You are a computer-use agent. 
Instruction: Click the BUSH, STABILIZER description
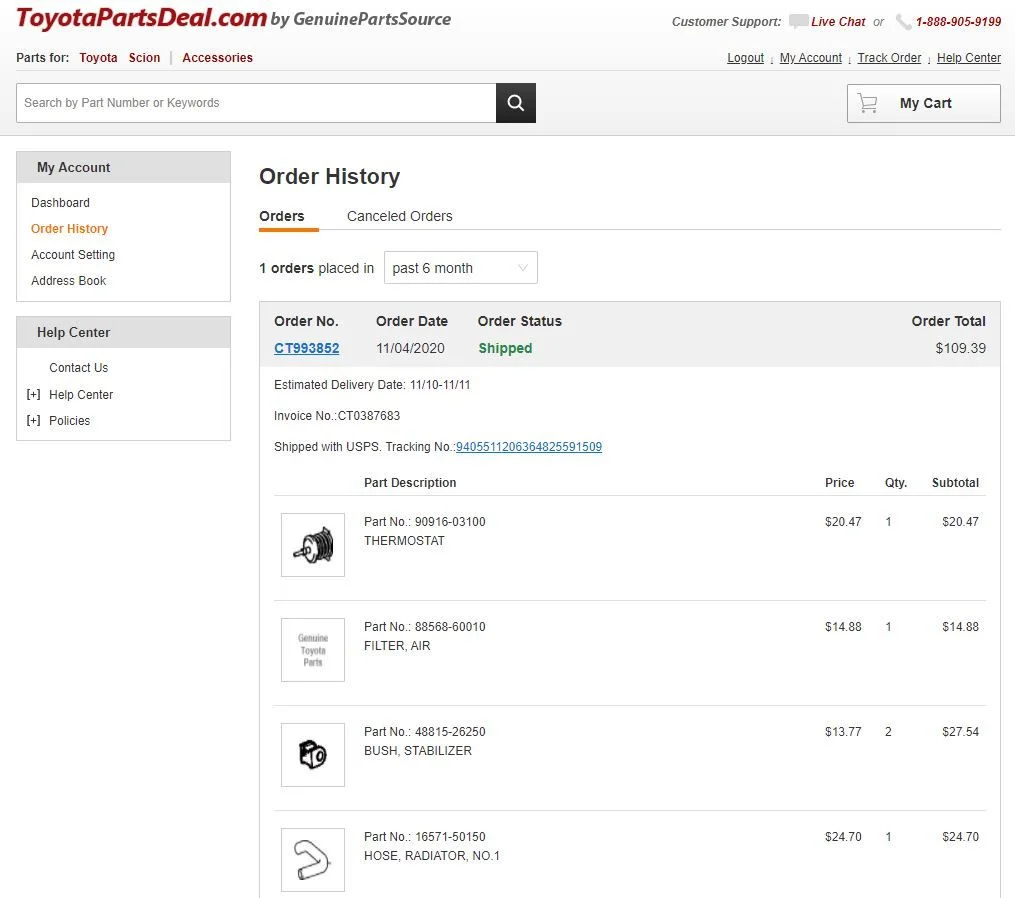[418, 750]
